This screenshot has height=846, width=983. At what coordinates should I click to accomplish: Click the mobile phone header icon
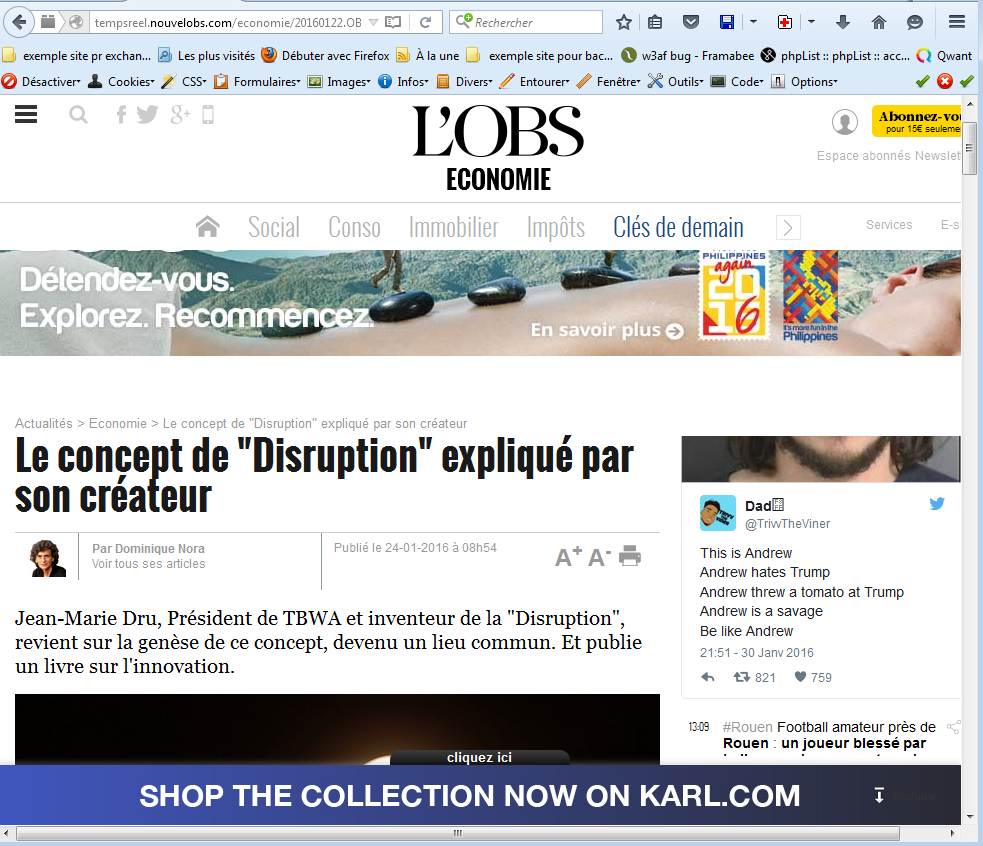(x=208, y=115)
